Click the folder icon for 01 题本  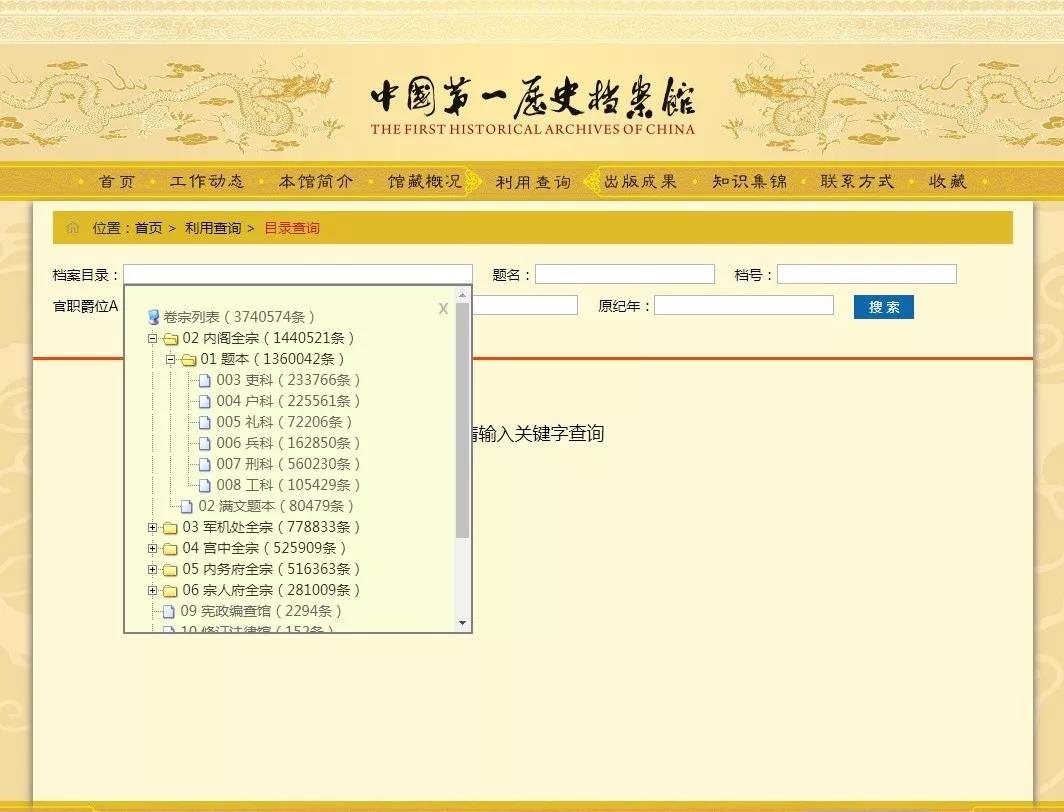coord(188,360)
